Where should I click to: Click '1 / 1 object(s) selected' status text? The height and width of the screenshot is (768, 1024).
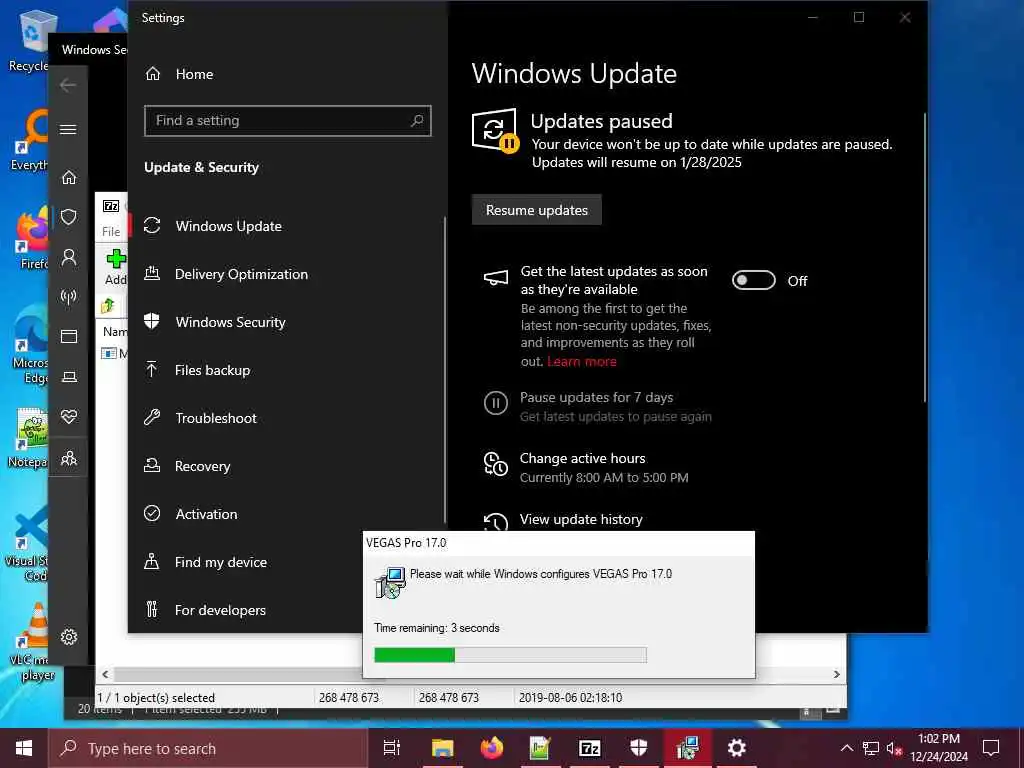point(156,697)
